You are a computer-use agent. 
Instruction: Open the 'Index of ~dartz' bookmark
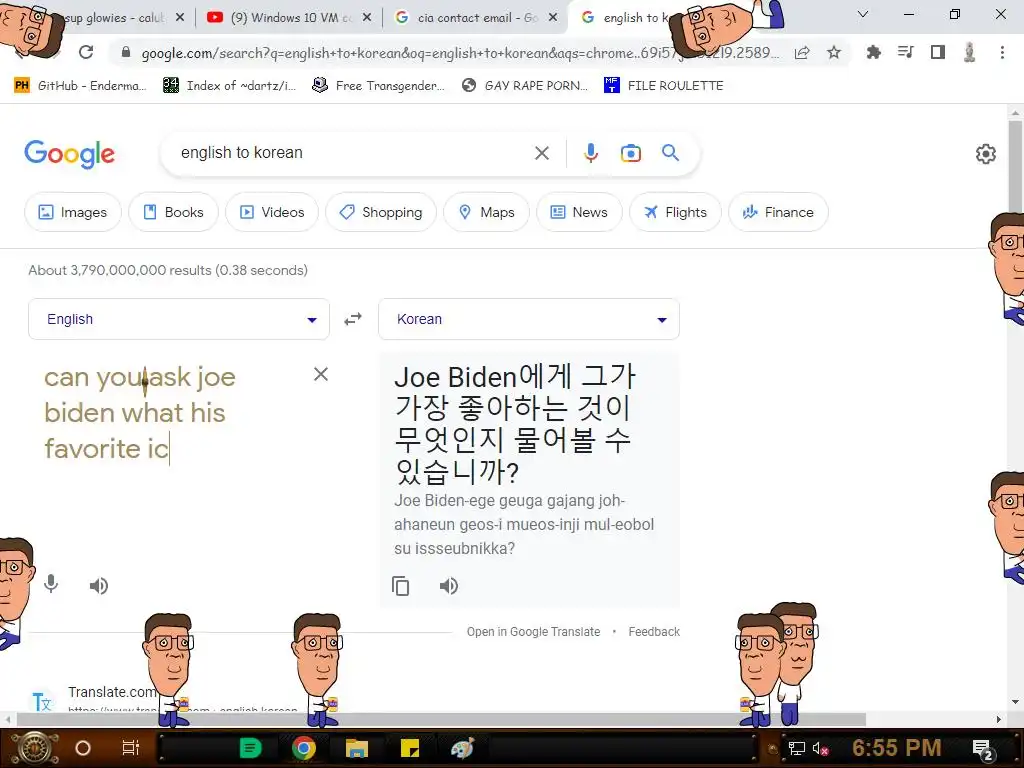pyautogui.click(x=229, y=86)
